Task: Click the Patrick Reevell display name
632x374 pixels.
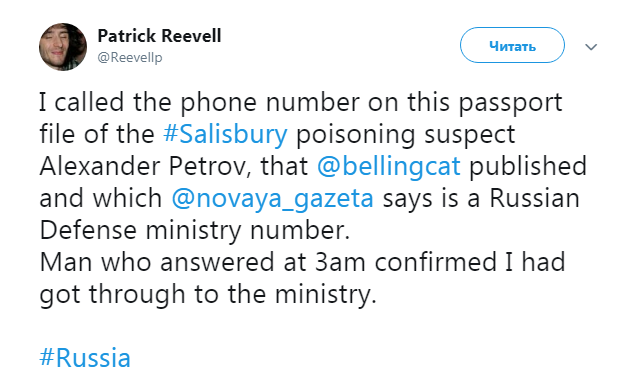Action: 159,36
